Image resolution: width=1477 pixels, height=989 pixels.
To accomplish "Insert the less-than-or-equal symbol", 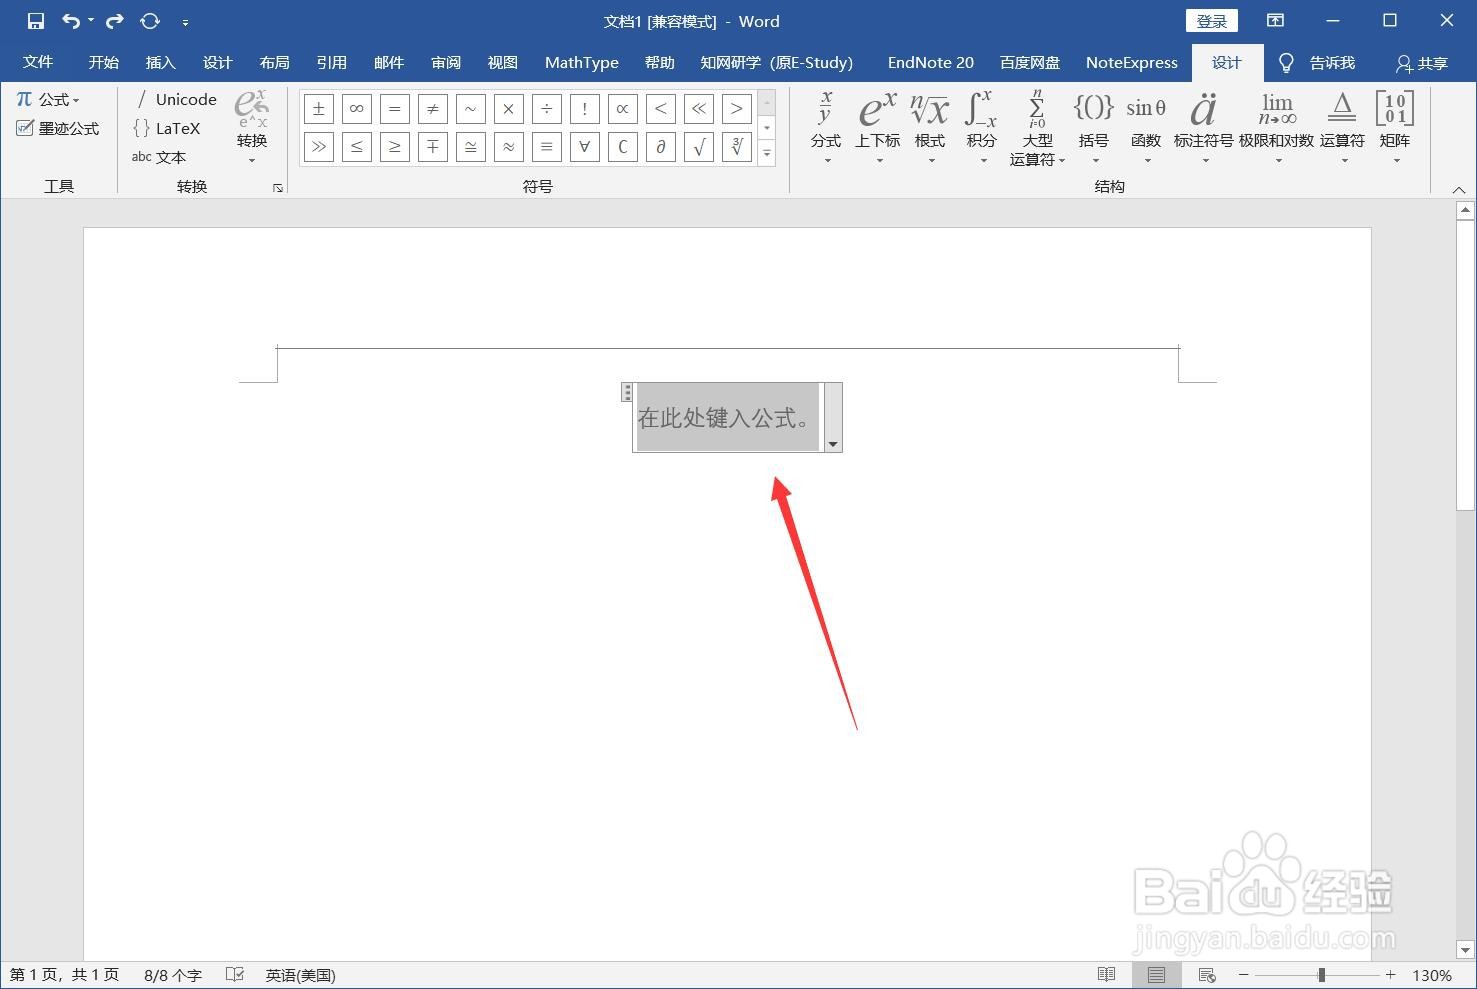I will click(x=356, y=147).
